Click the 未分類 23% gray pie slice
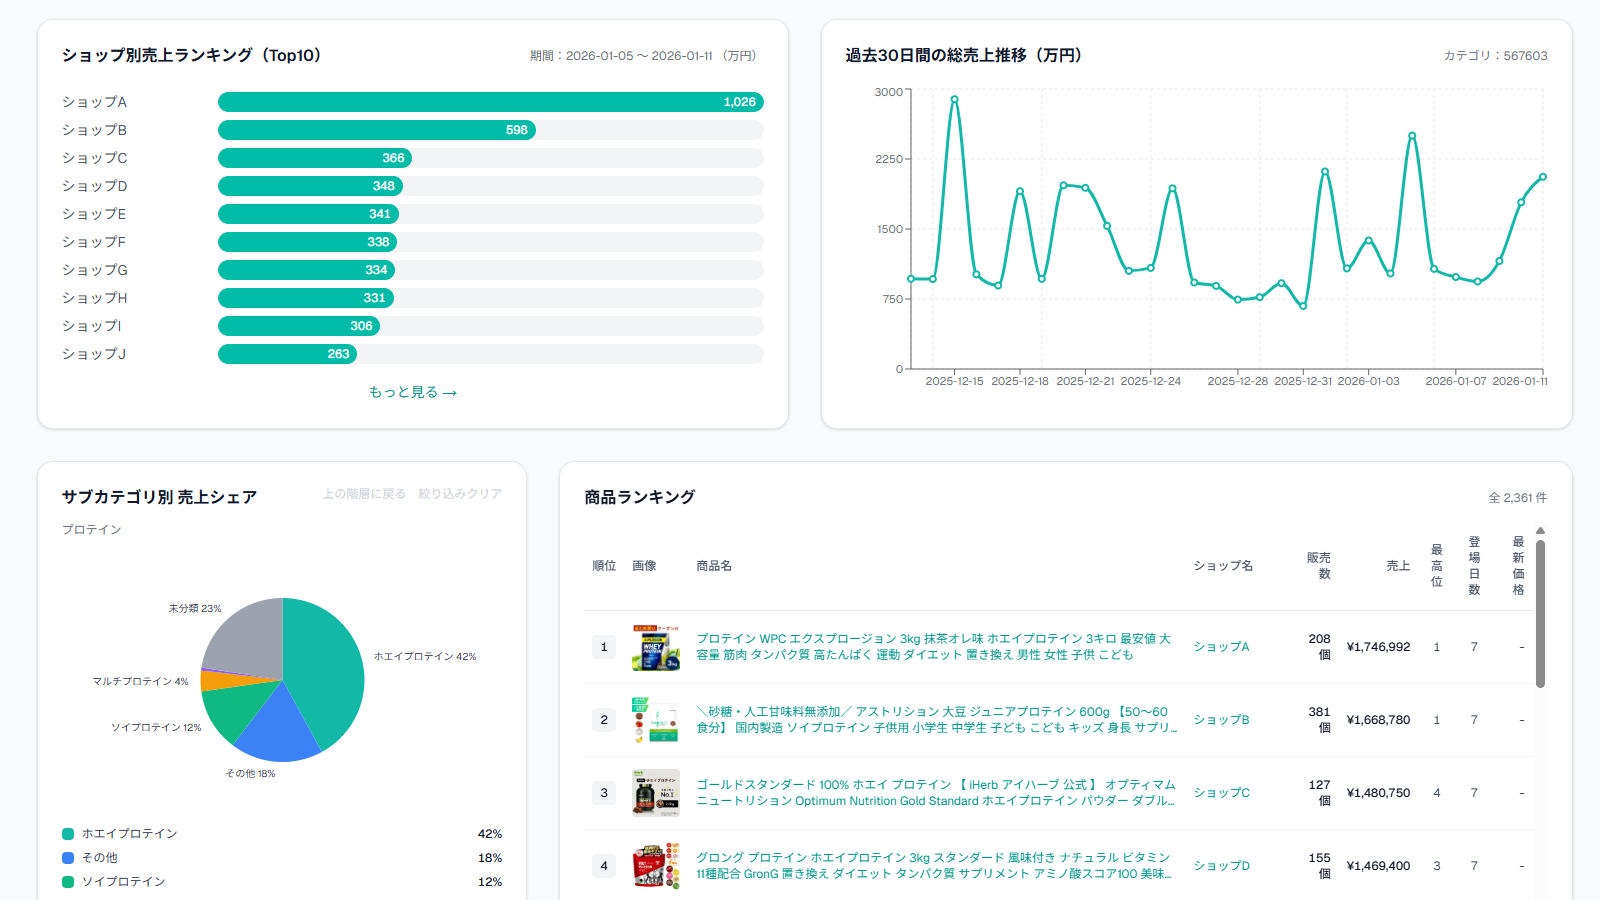The image size is (1600, 900). [245, 635]
